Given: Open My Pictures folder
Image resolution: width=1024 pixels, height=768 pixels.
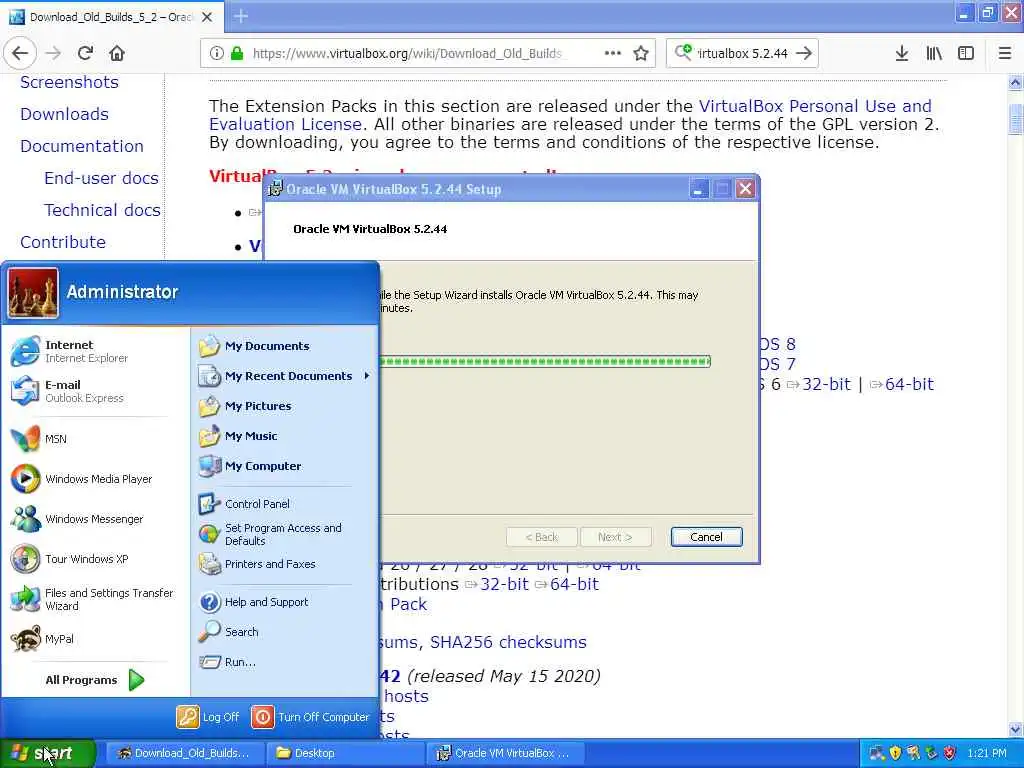Looking at the screenshot, I should tap(285, 406).
